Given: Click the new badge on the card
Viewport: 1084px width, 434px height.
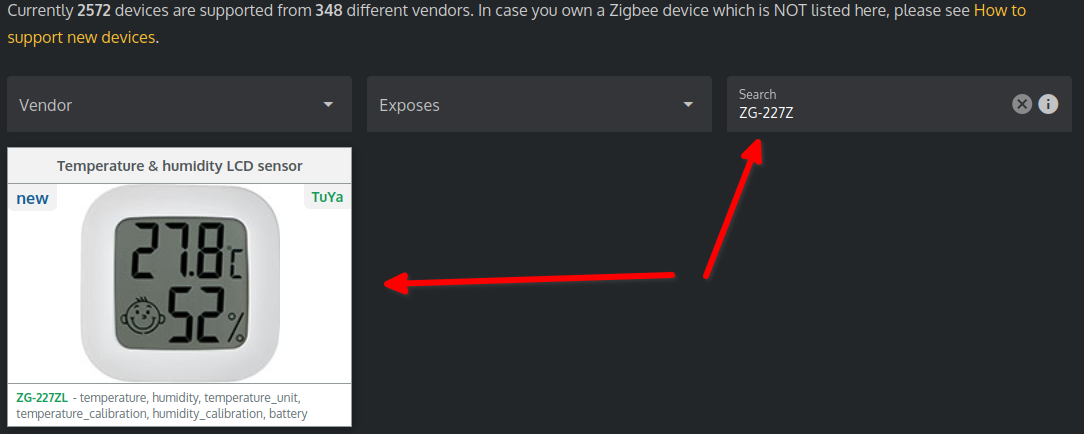Looking at the screenshot, I should tap(32, 199).
